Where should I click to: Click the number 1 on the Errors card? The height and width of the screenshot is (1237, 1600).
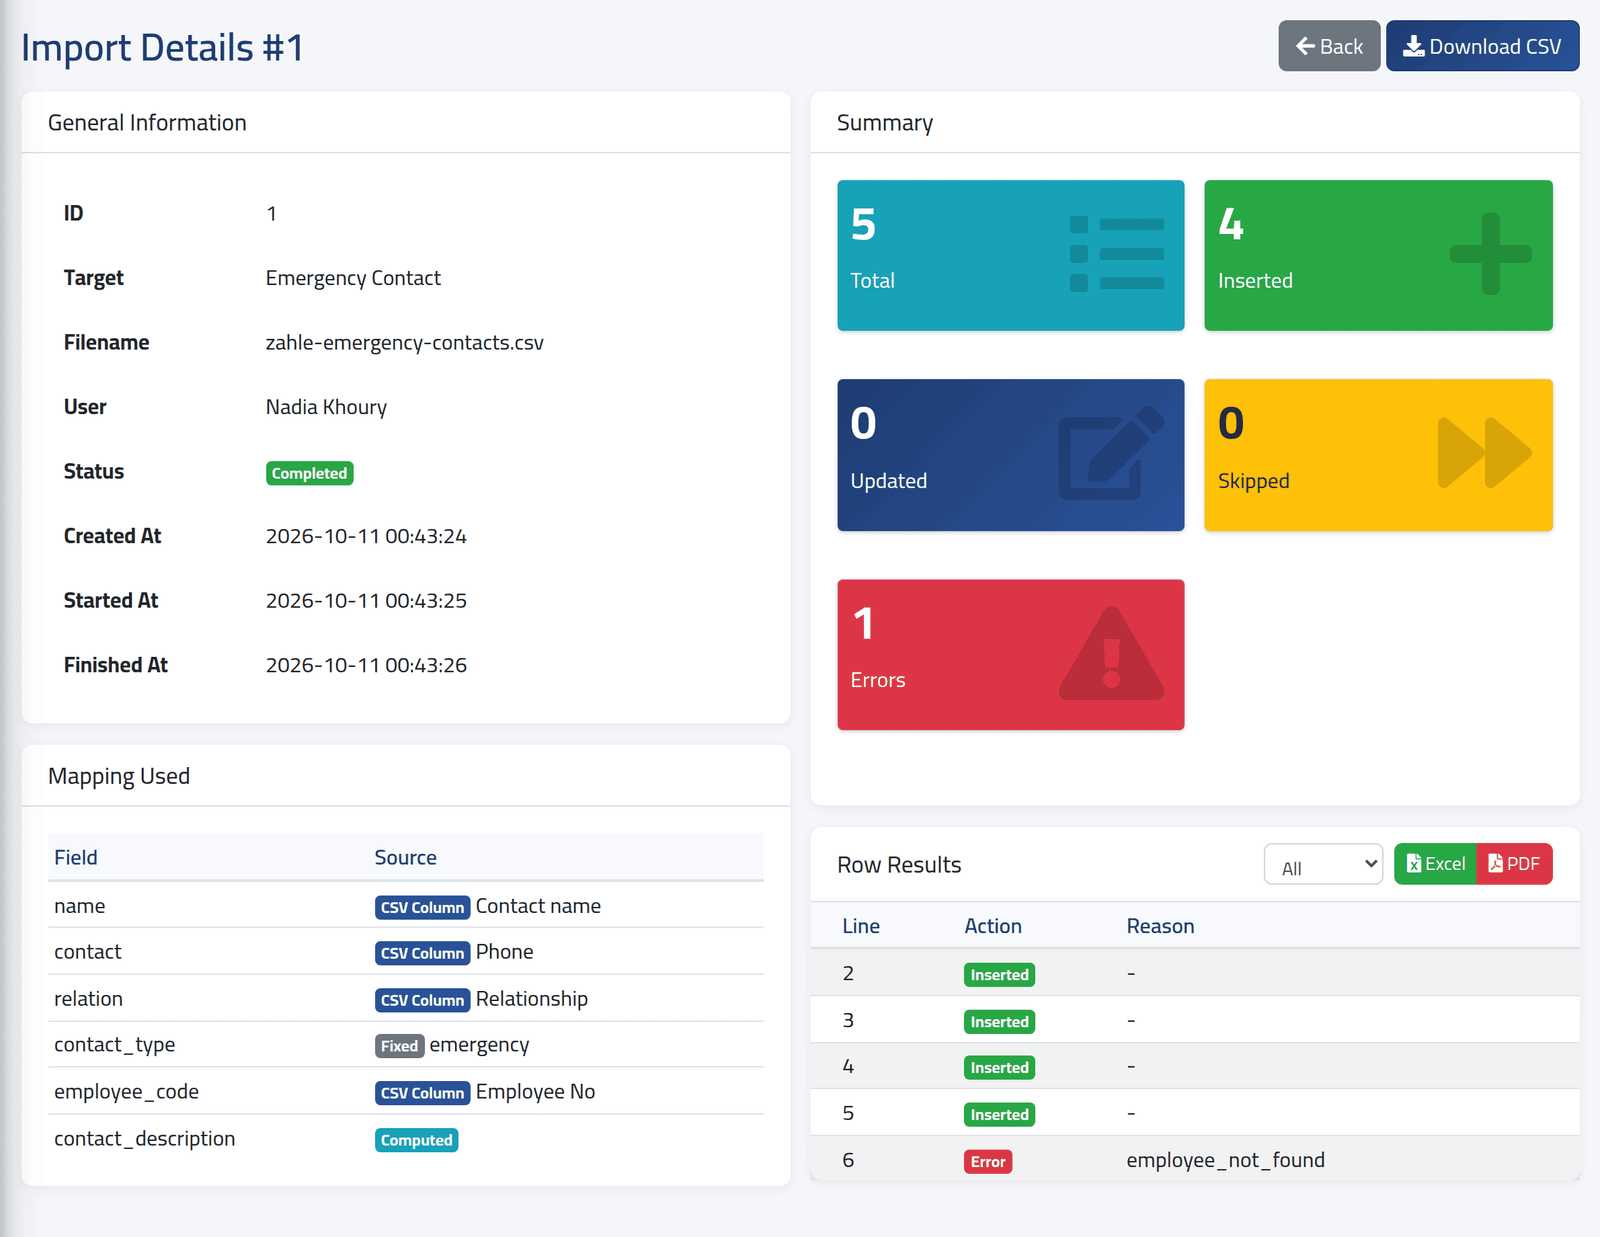point(863,624)
